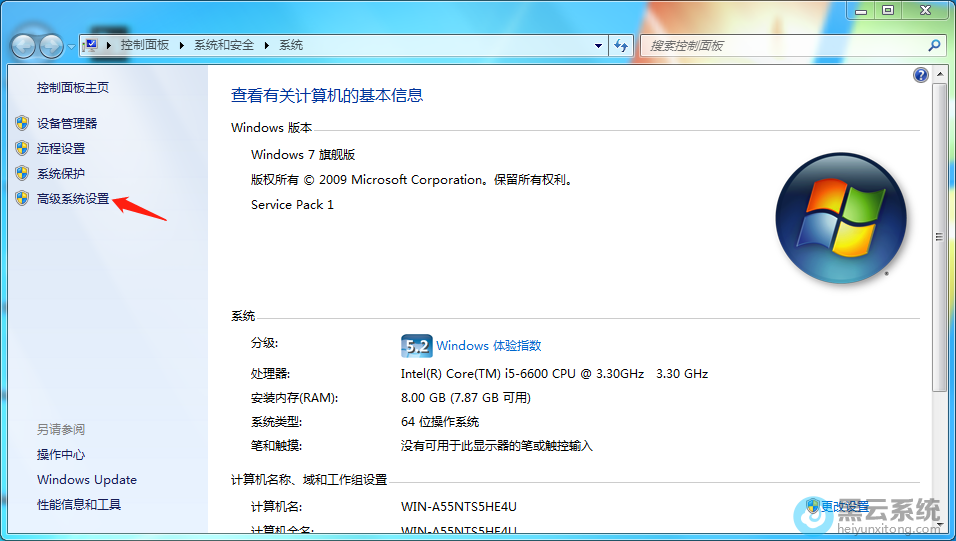Click the shield icon beside 远程设置
The height and width of the screenshot is (541, 956).
[x=22, y=148]
